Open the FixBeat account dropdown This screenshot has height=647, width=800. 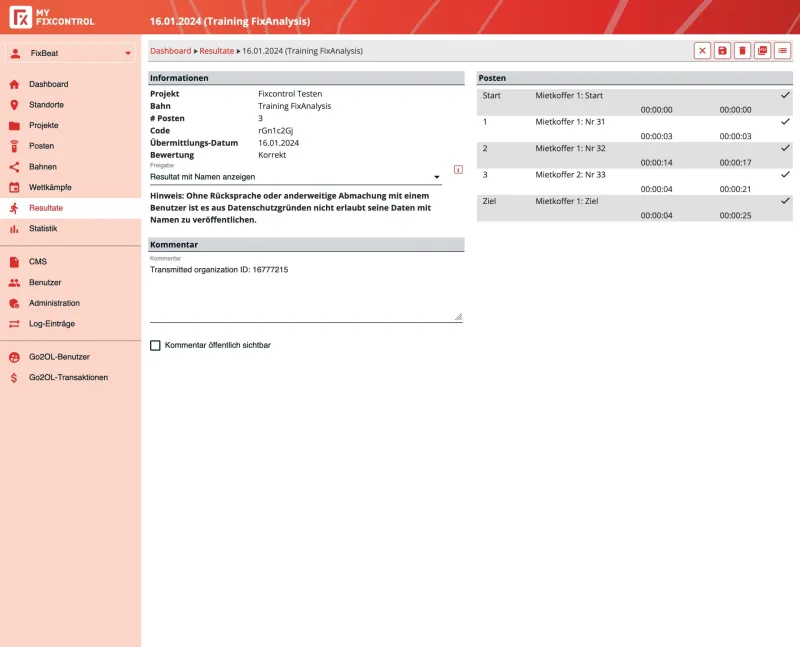pyautogui.click(x=70, y=53)
